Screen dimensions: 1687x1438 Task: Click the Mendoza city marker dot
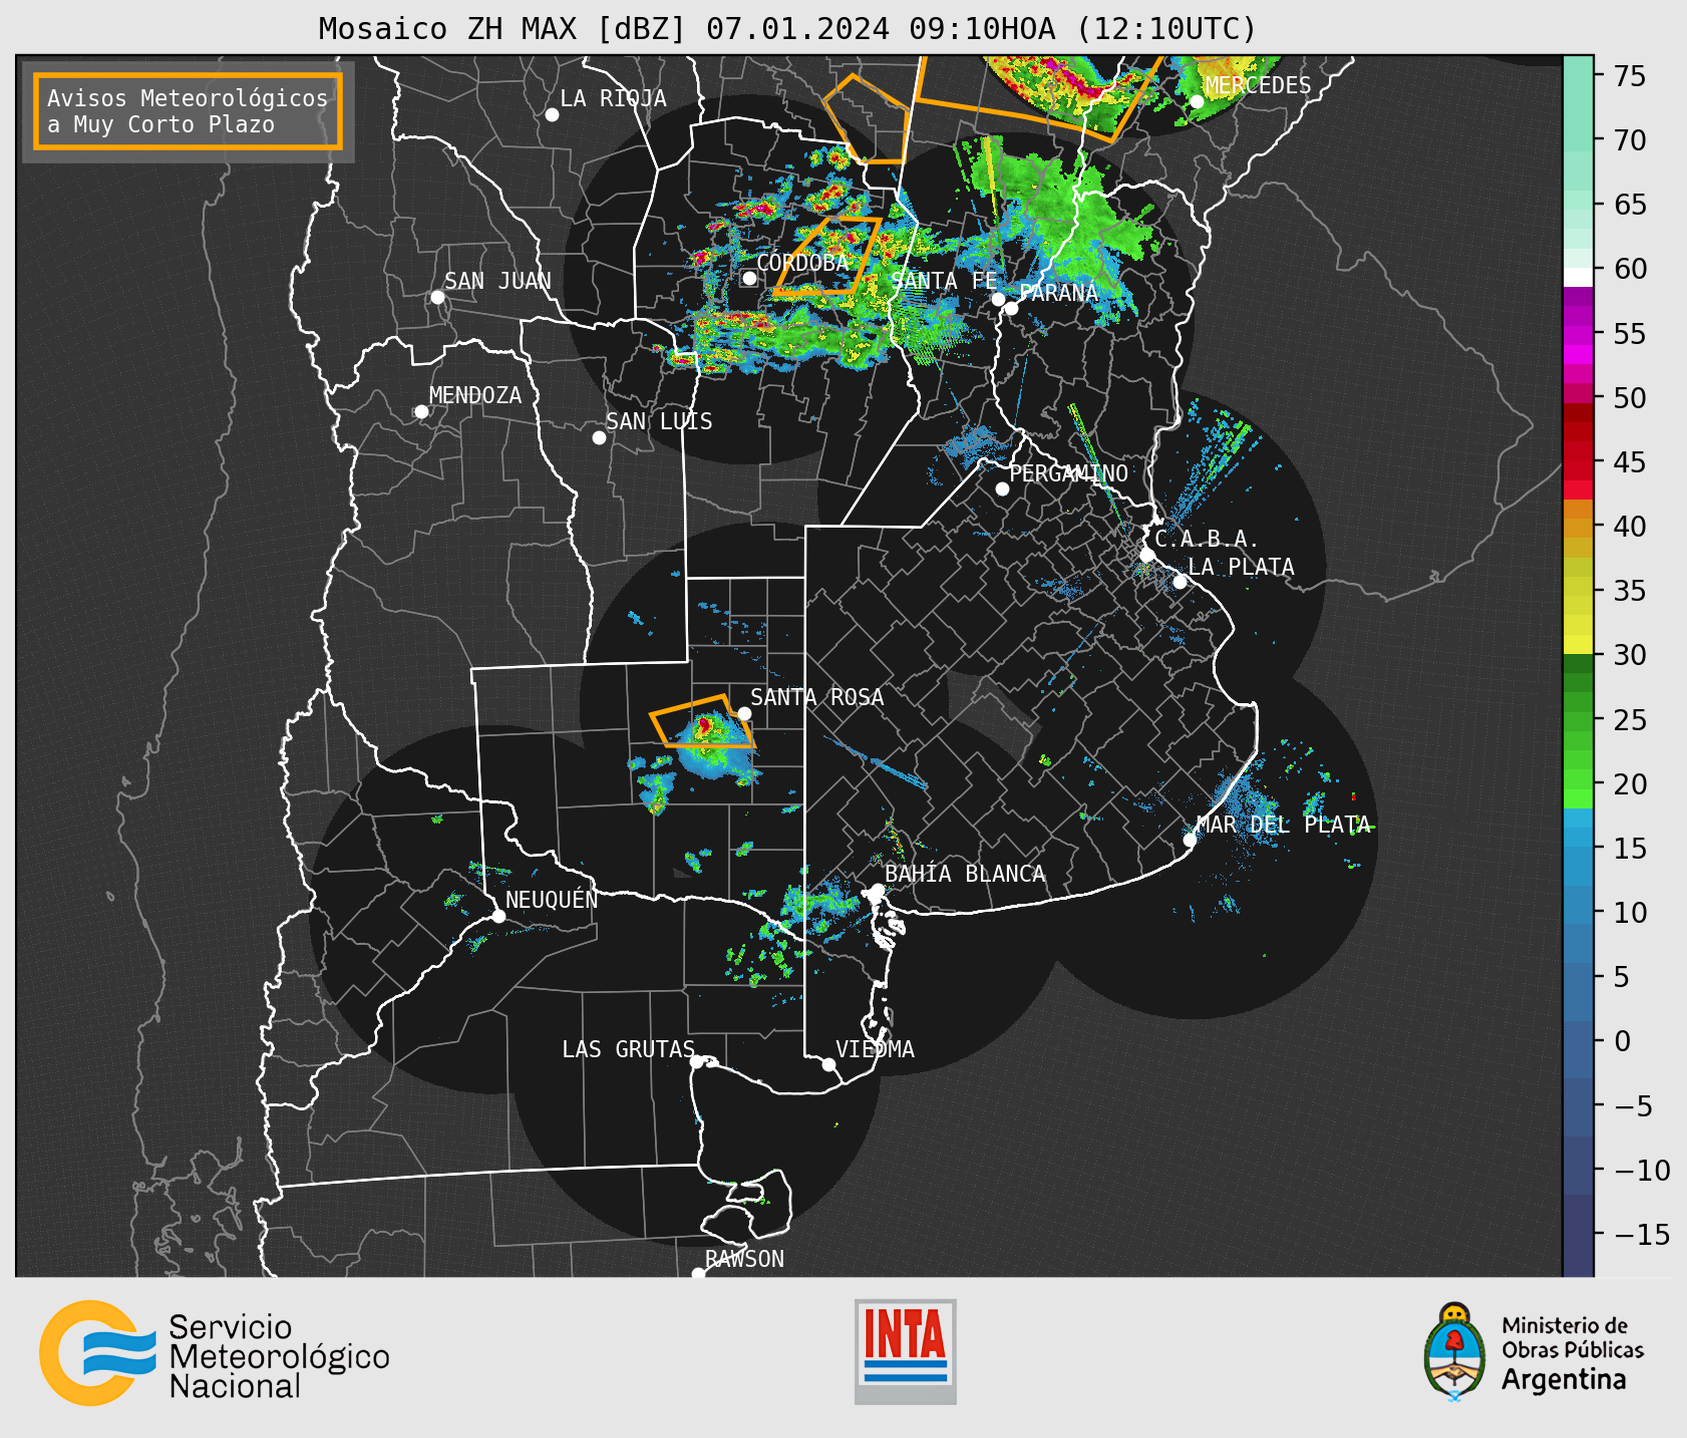pos(421,412)
